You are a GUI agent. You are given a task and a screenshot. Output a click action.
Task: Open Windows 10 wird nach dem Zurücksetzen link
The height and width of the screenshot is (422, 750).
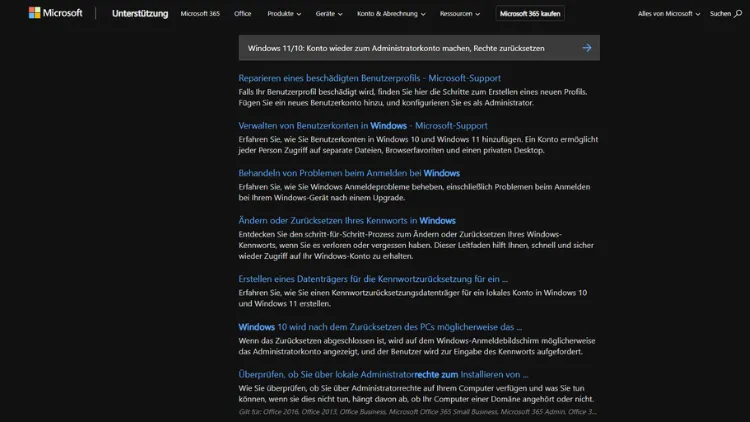coord(380,327)
